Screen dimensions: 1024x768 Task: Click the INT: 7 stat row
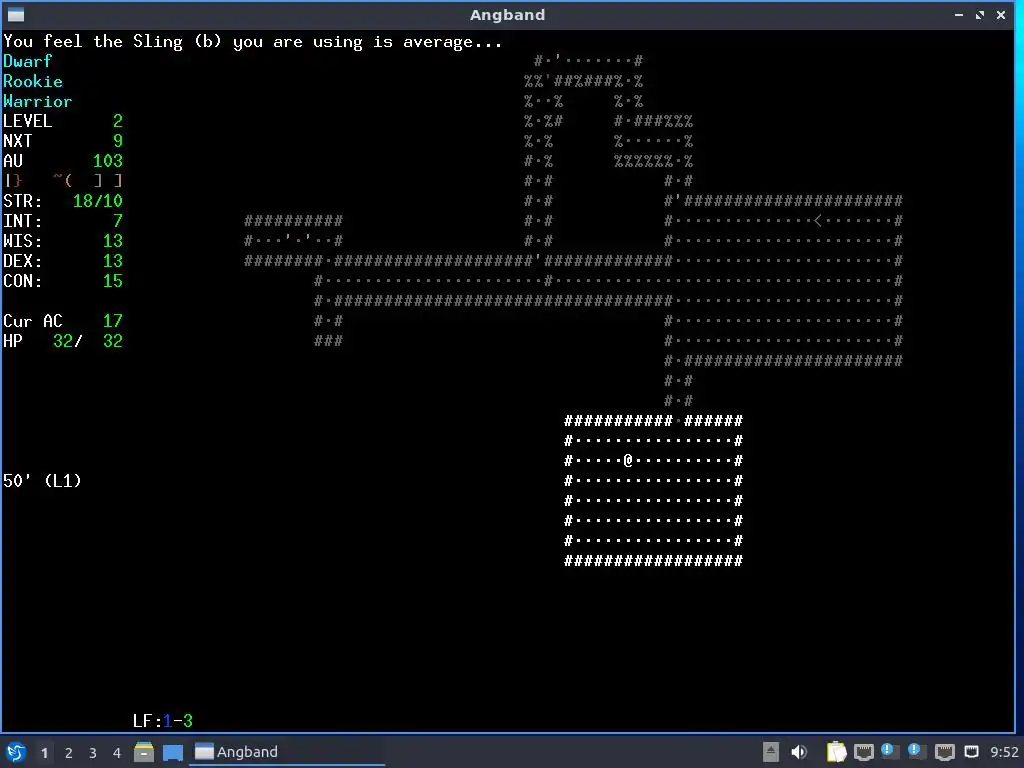[63, 221]
